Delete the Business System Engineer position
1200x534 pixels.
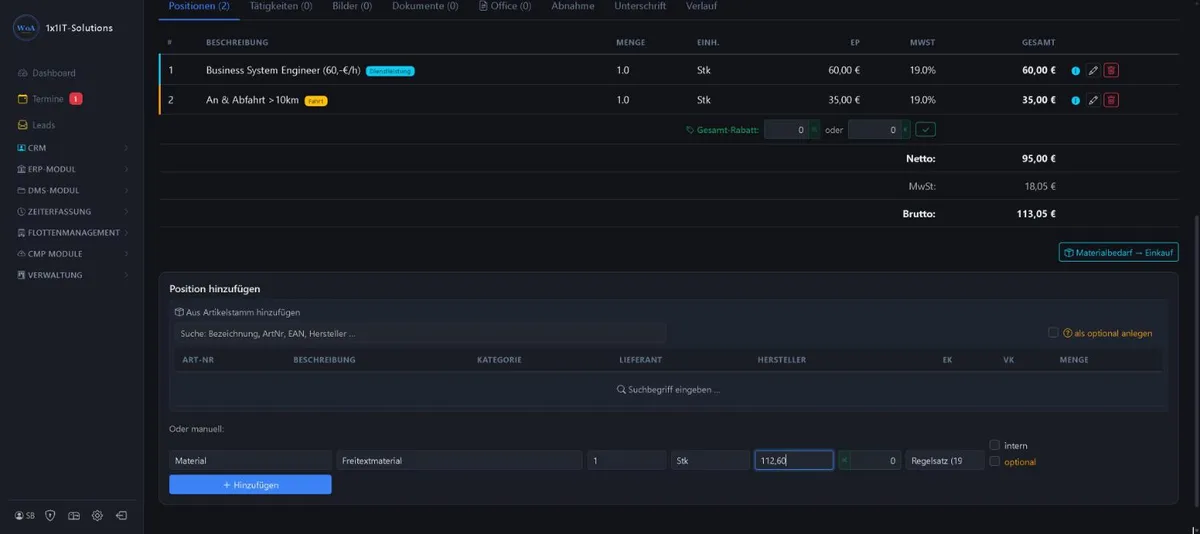[x=1111, y=71]
